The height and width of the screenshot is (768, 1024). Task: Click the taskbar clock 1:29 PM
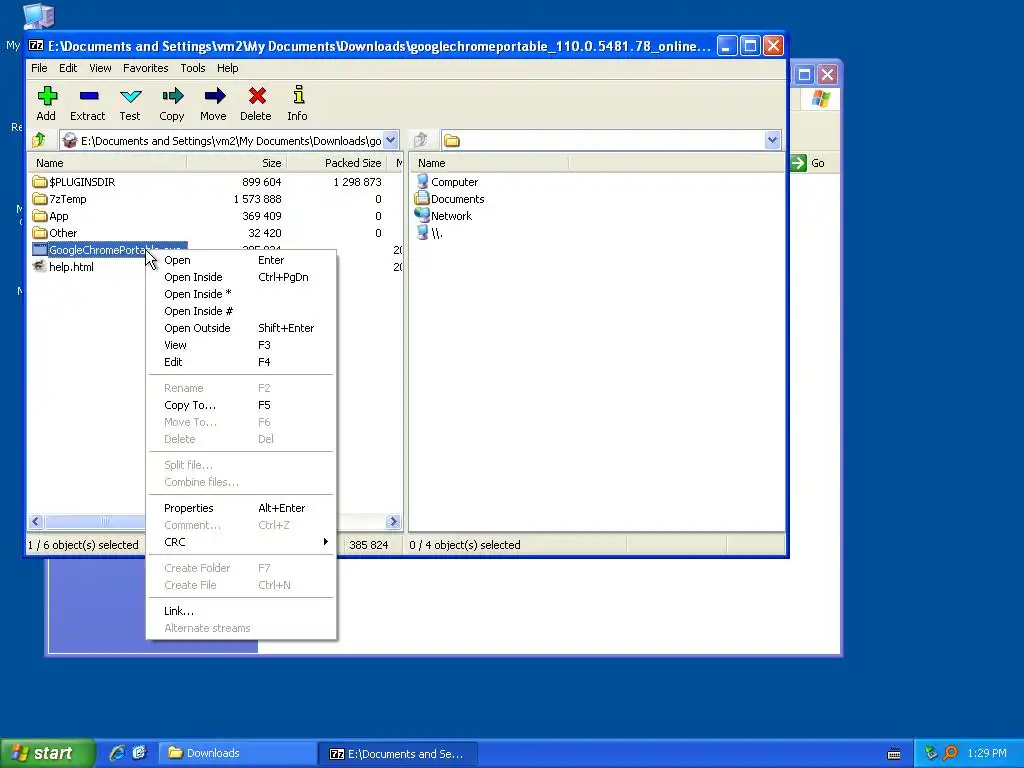987,753
